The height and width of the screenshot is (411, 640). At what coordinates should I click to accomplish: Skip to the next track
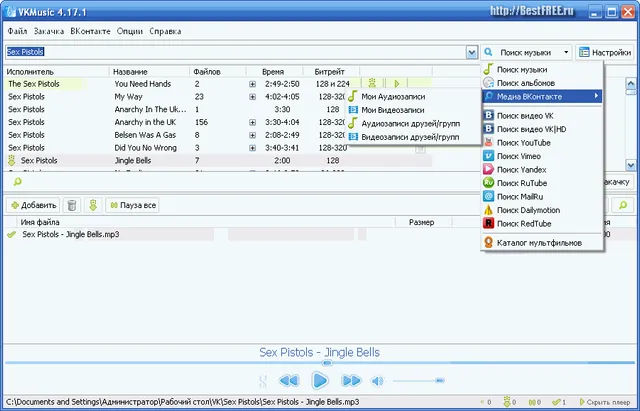pos(351,381)
